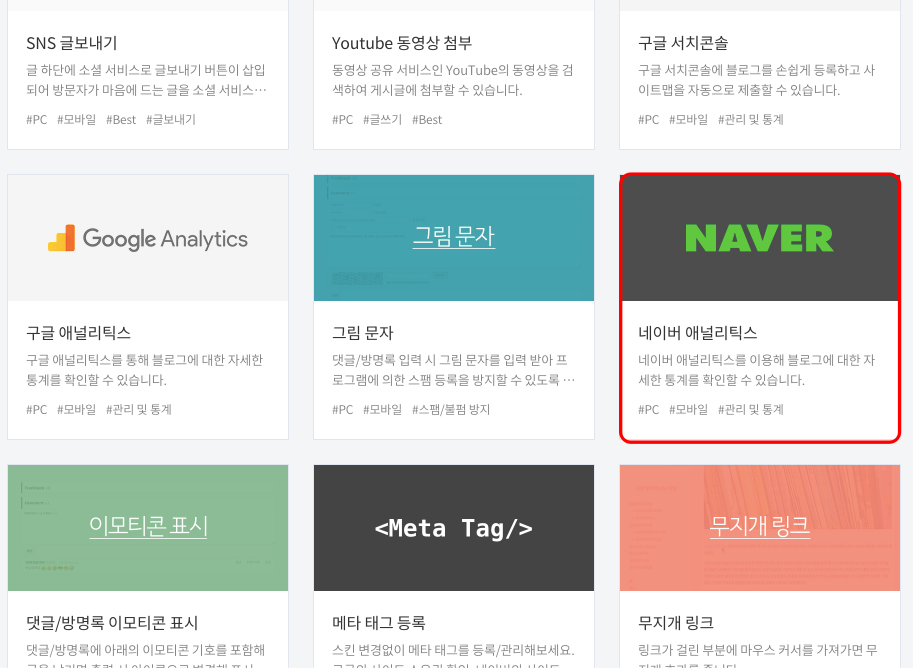Click the #모바일 tag under 네이버 애널리틱스

(x=689, y=409)
